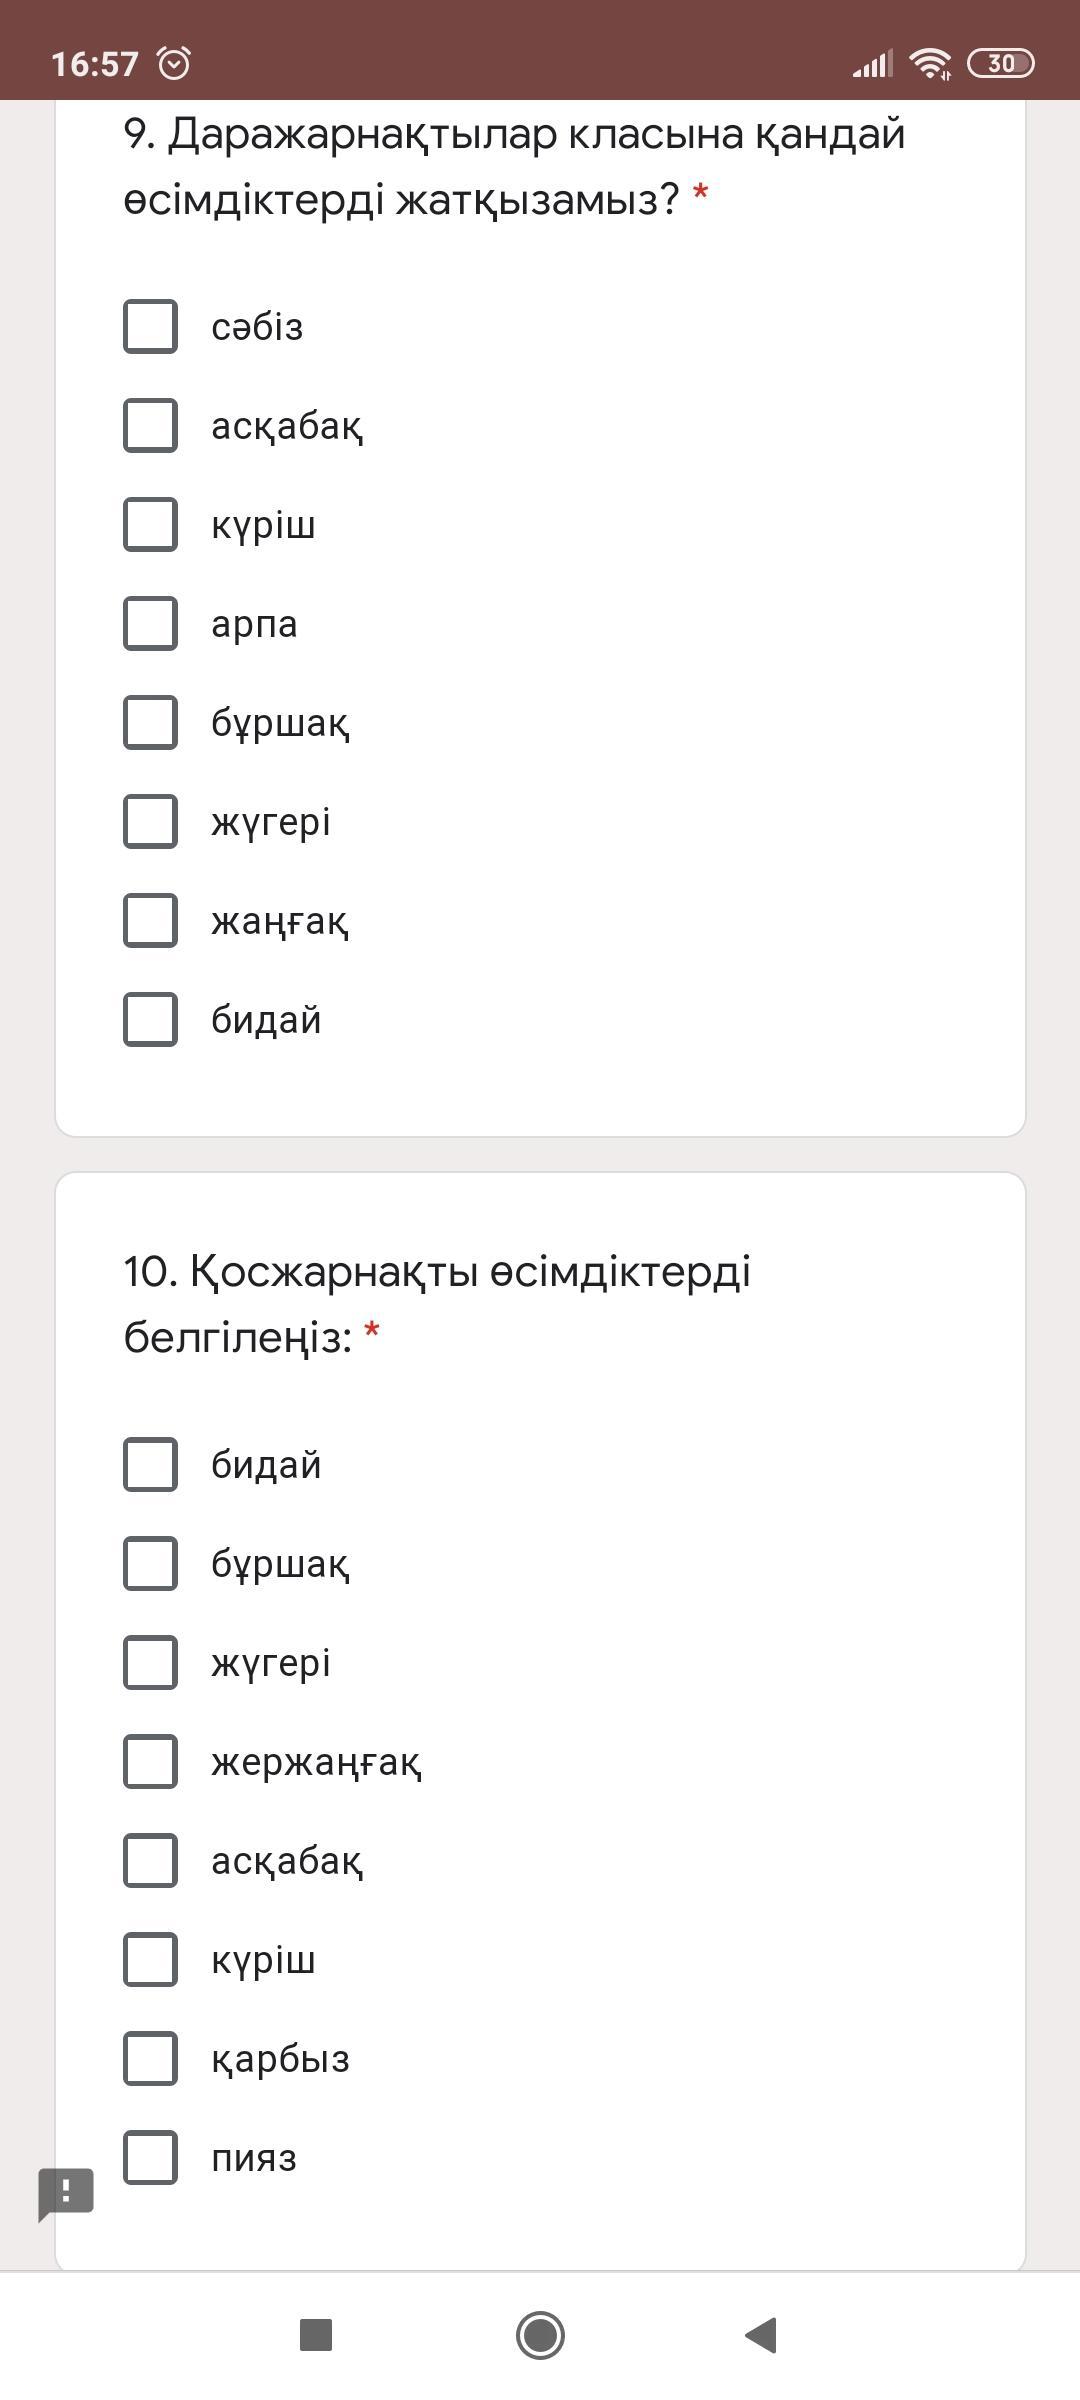Tap the alarm clock status icon
Image resolution: width=1080 pixels, height=2400 pixels.
point(174,63)
